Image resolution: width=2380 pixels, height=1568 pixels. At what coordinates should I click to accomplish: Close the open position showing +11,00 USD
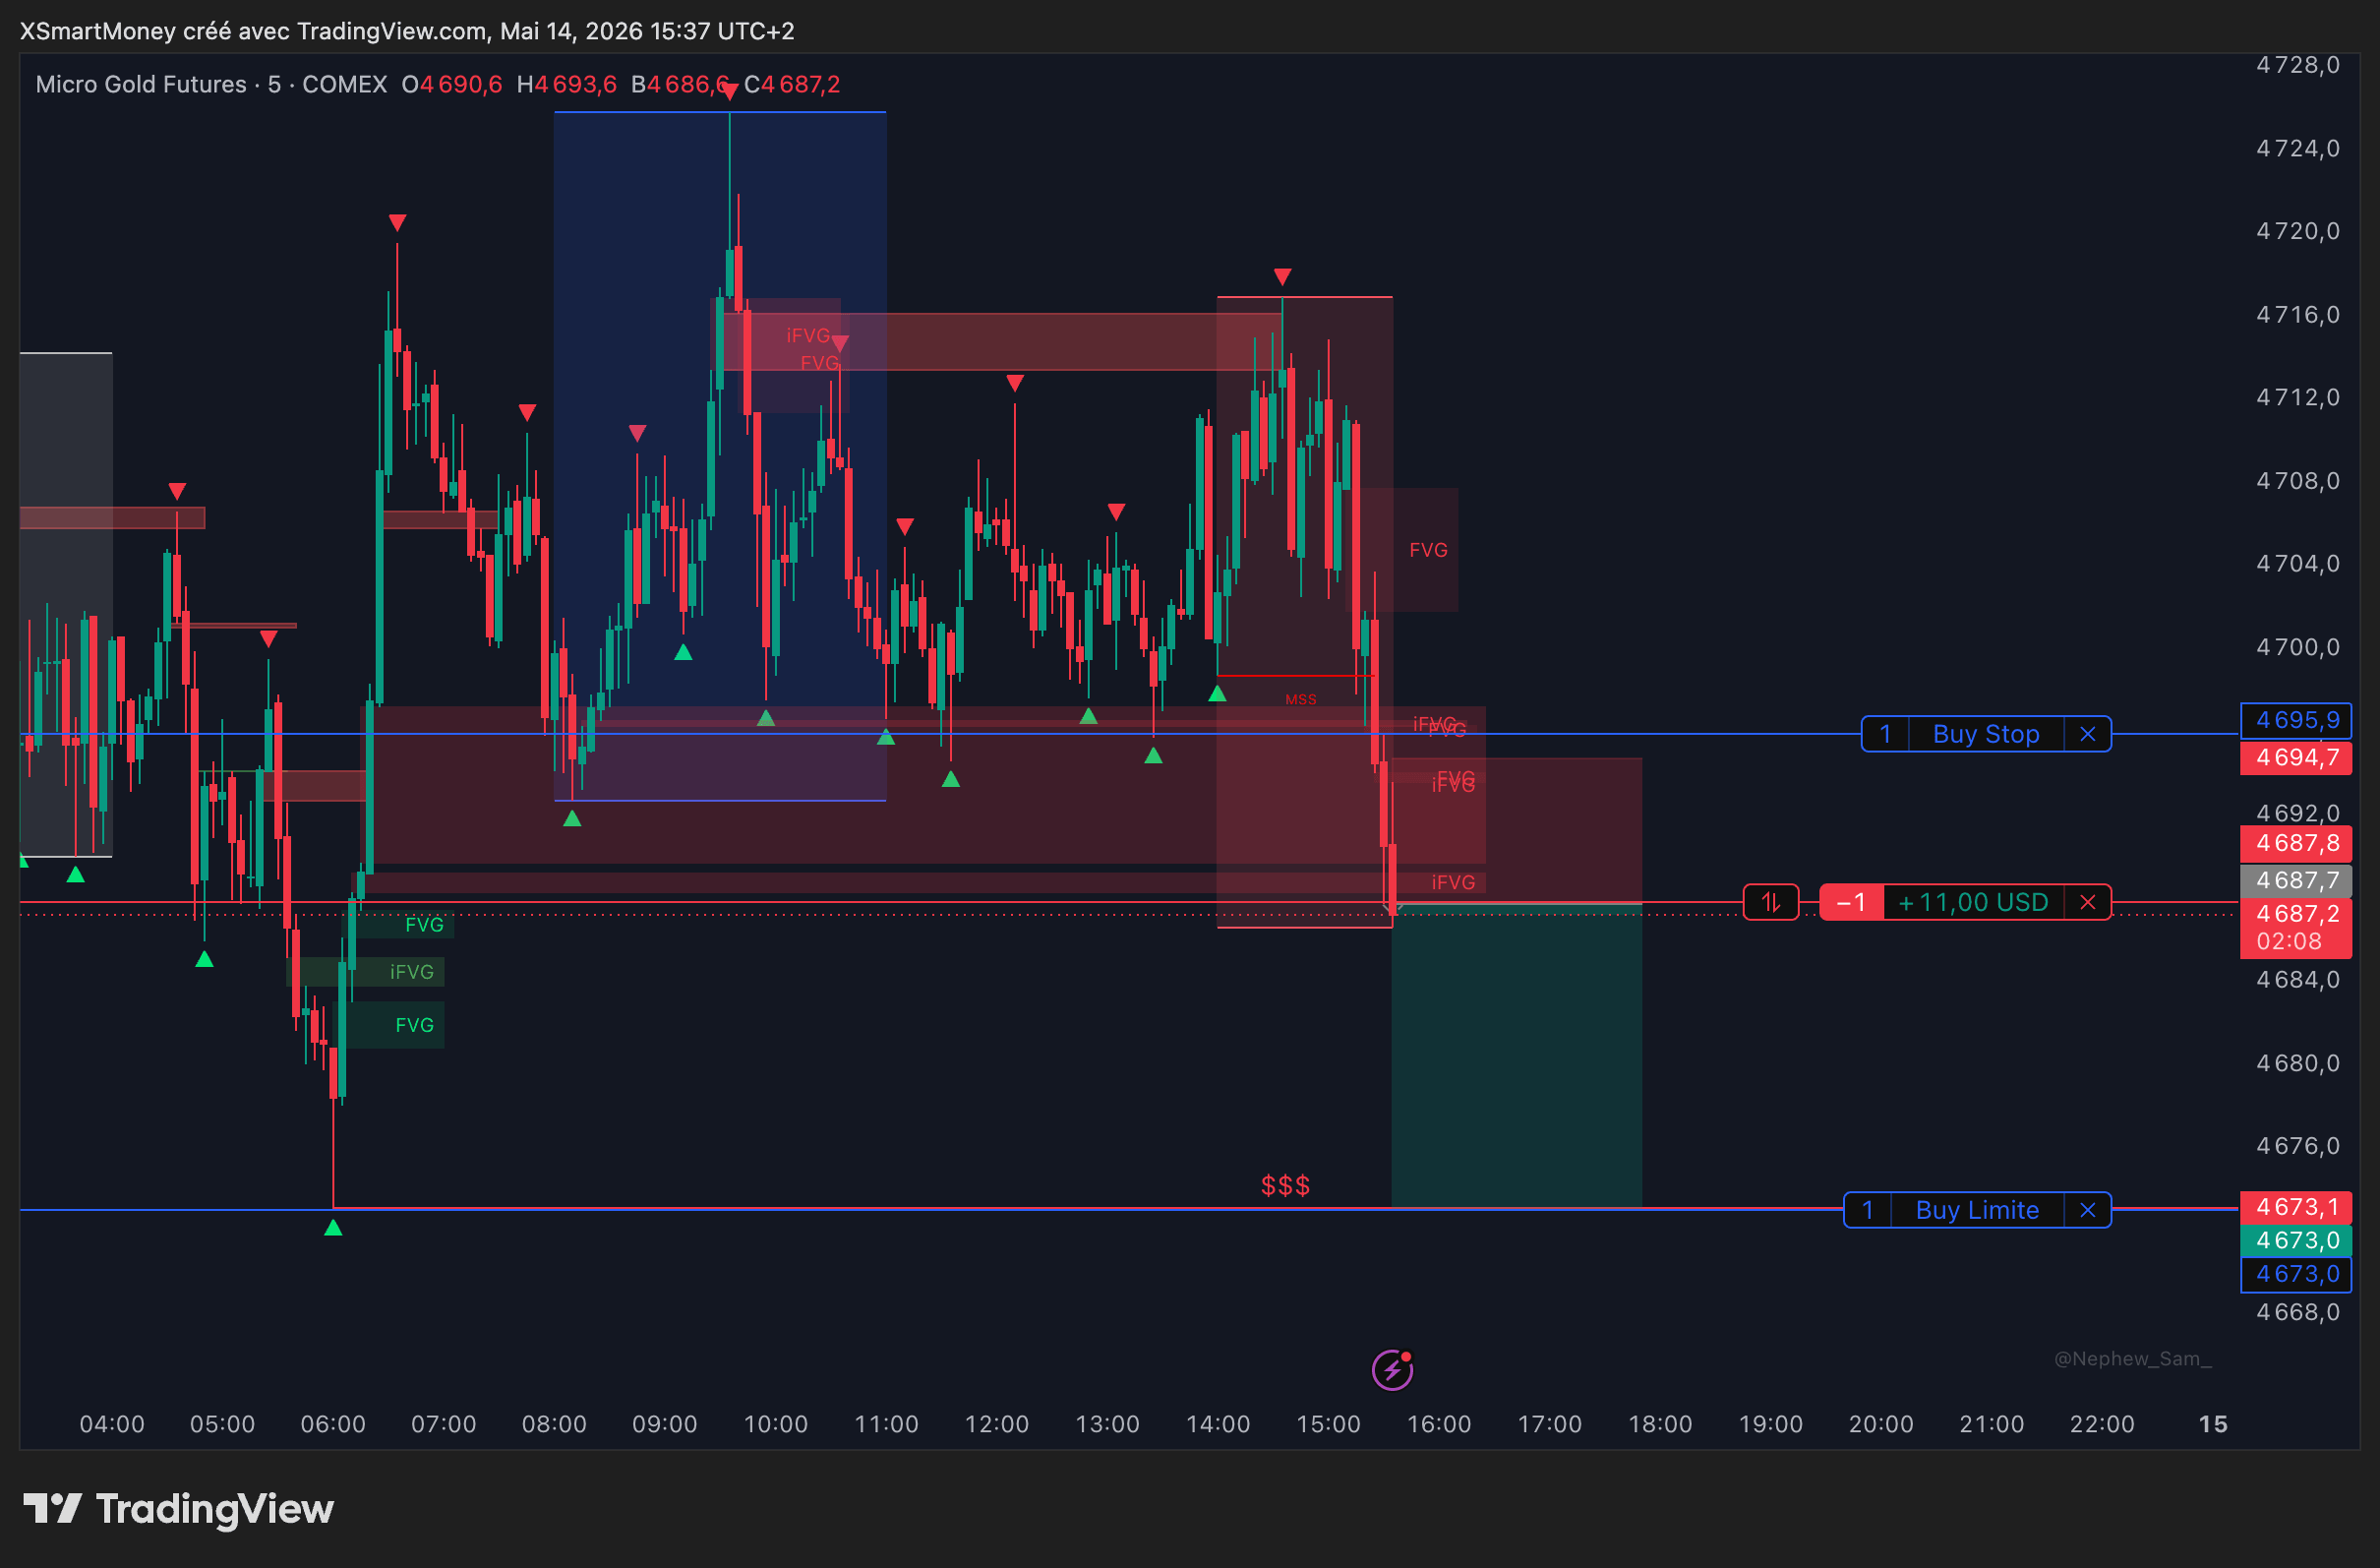click(2088, 902)
